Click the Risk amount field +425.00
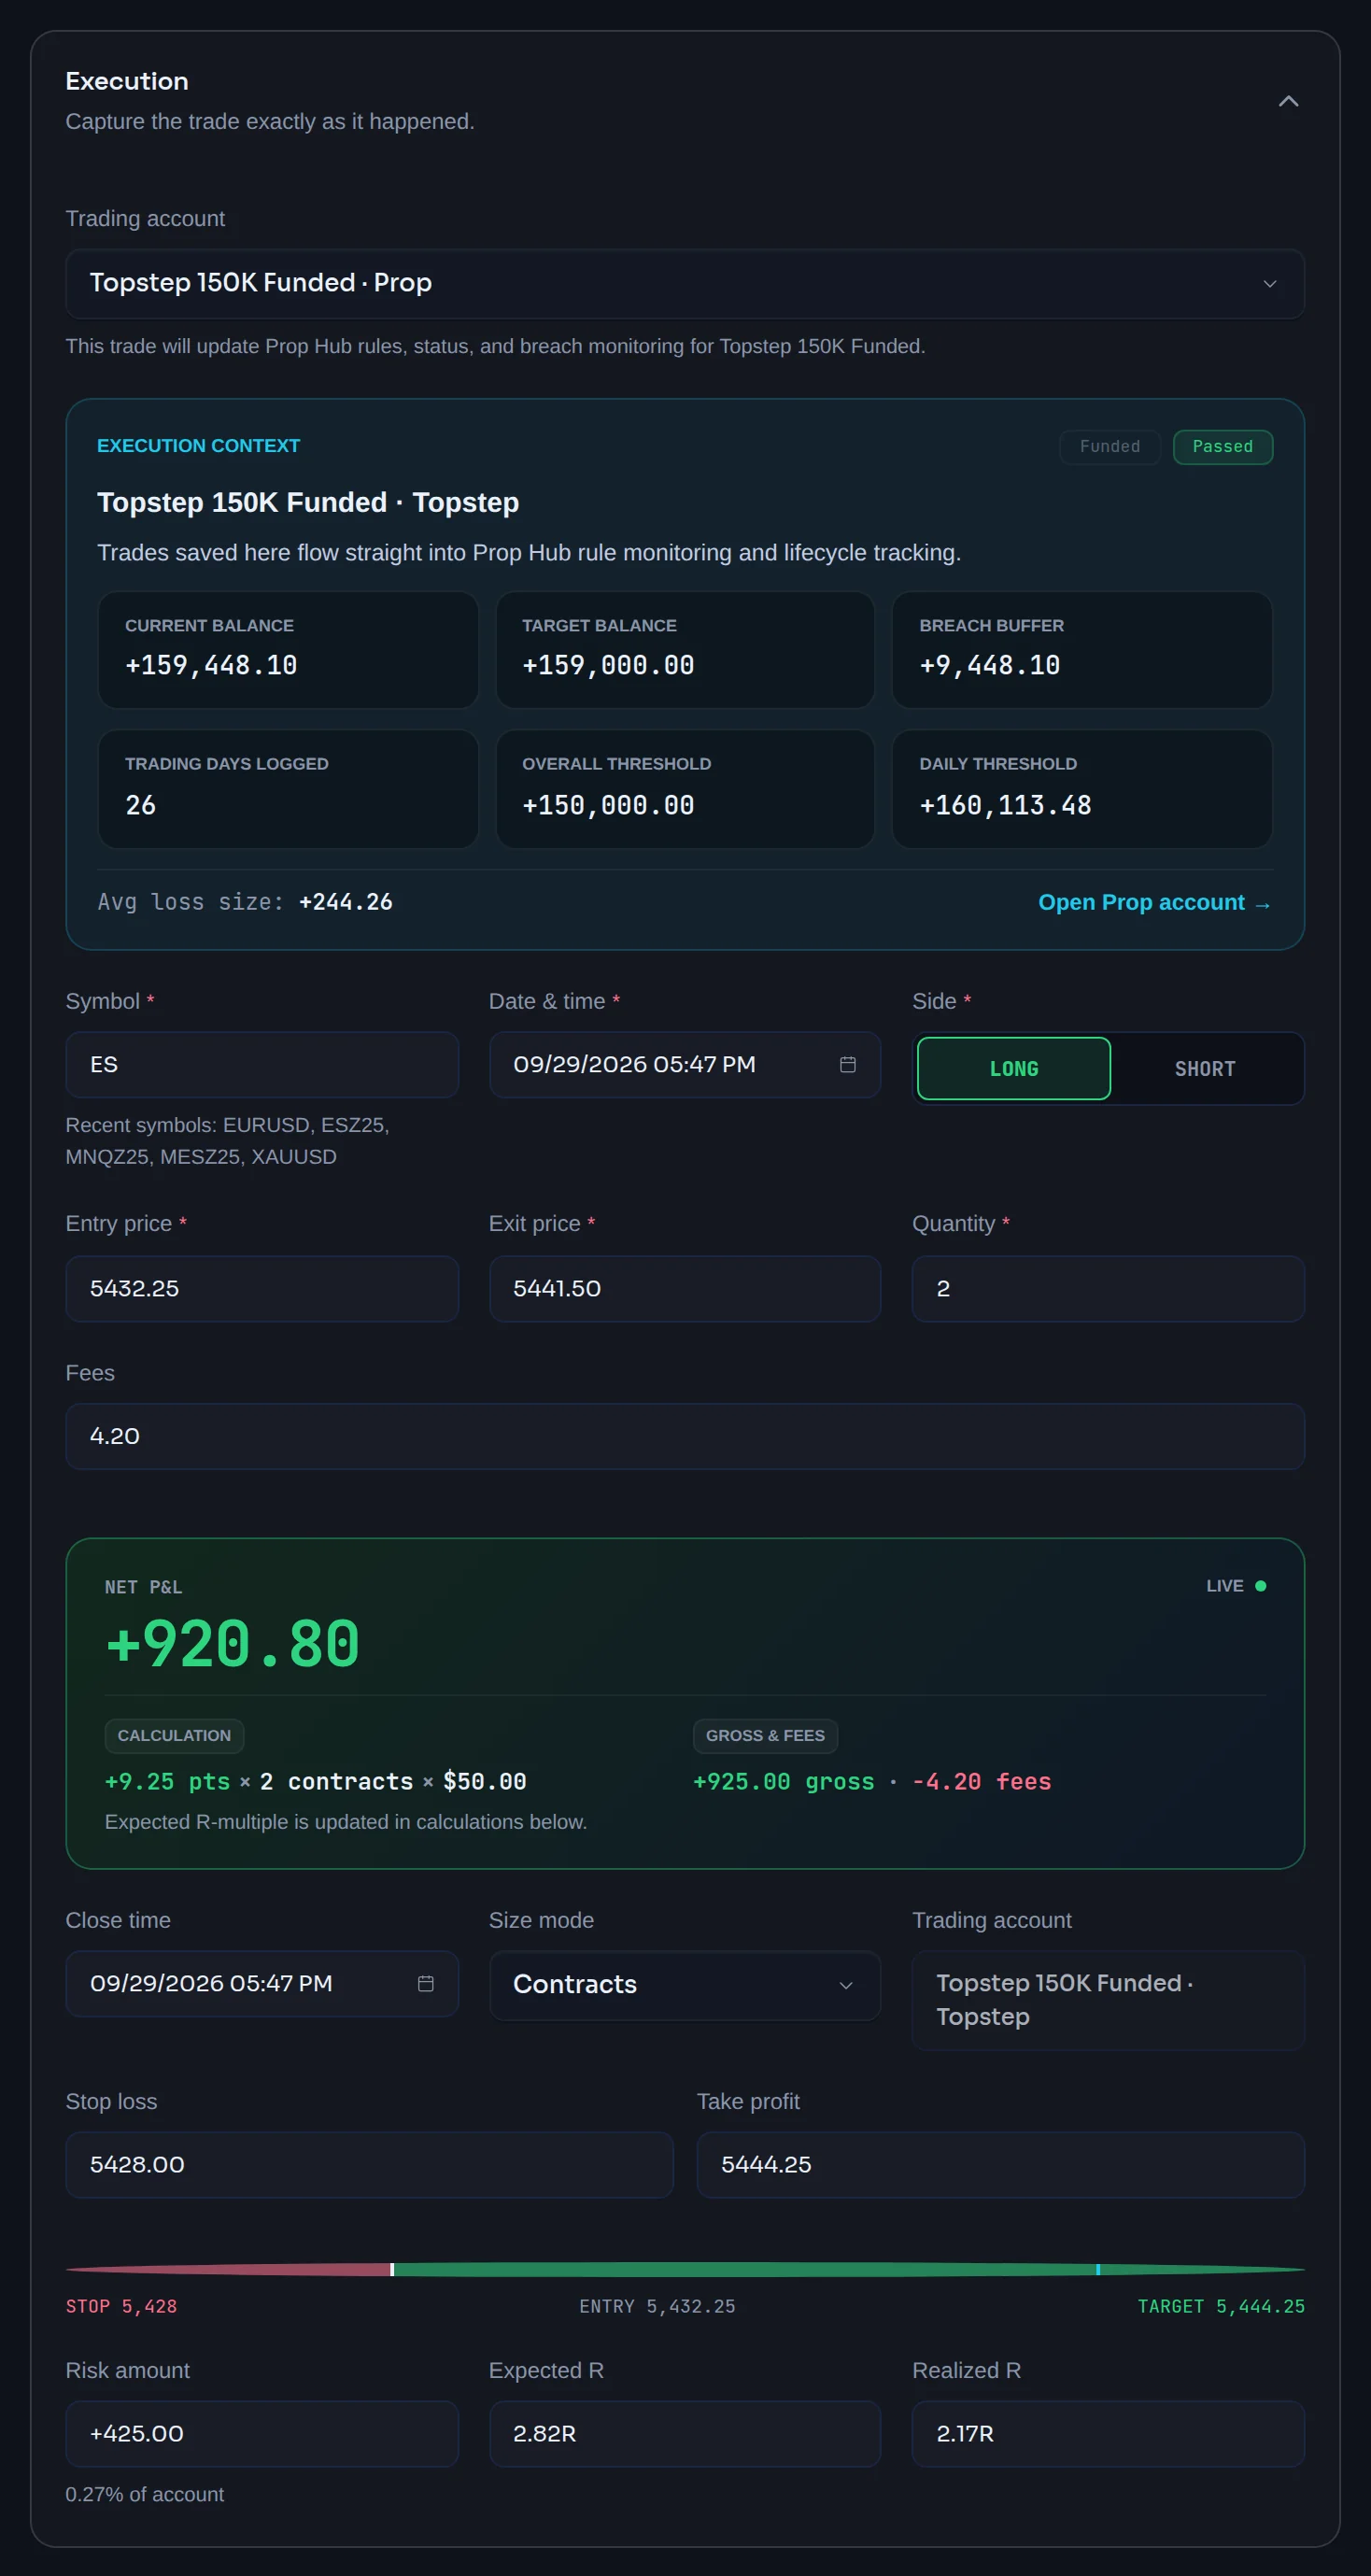The height and width of the screenshot is (2576, 1371). click(x=262, y=2433)
